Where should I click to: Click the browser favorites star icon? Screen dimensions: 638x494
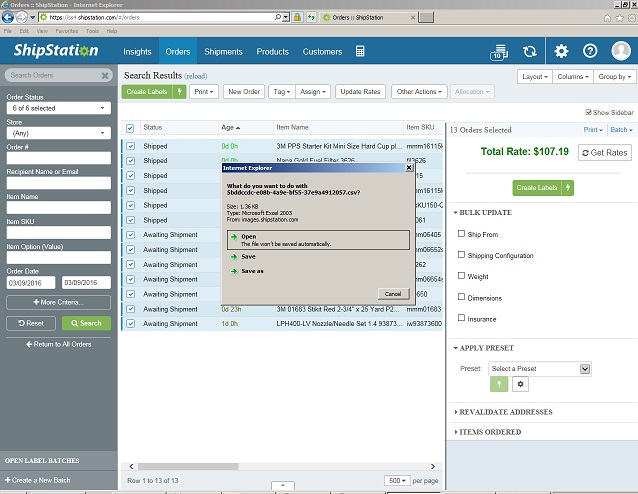(x=619, y=18)
